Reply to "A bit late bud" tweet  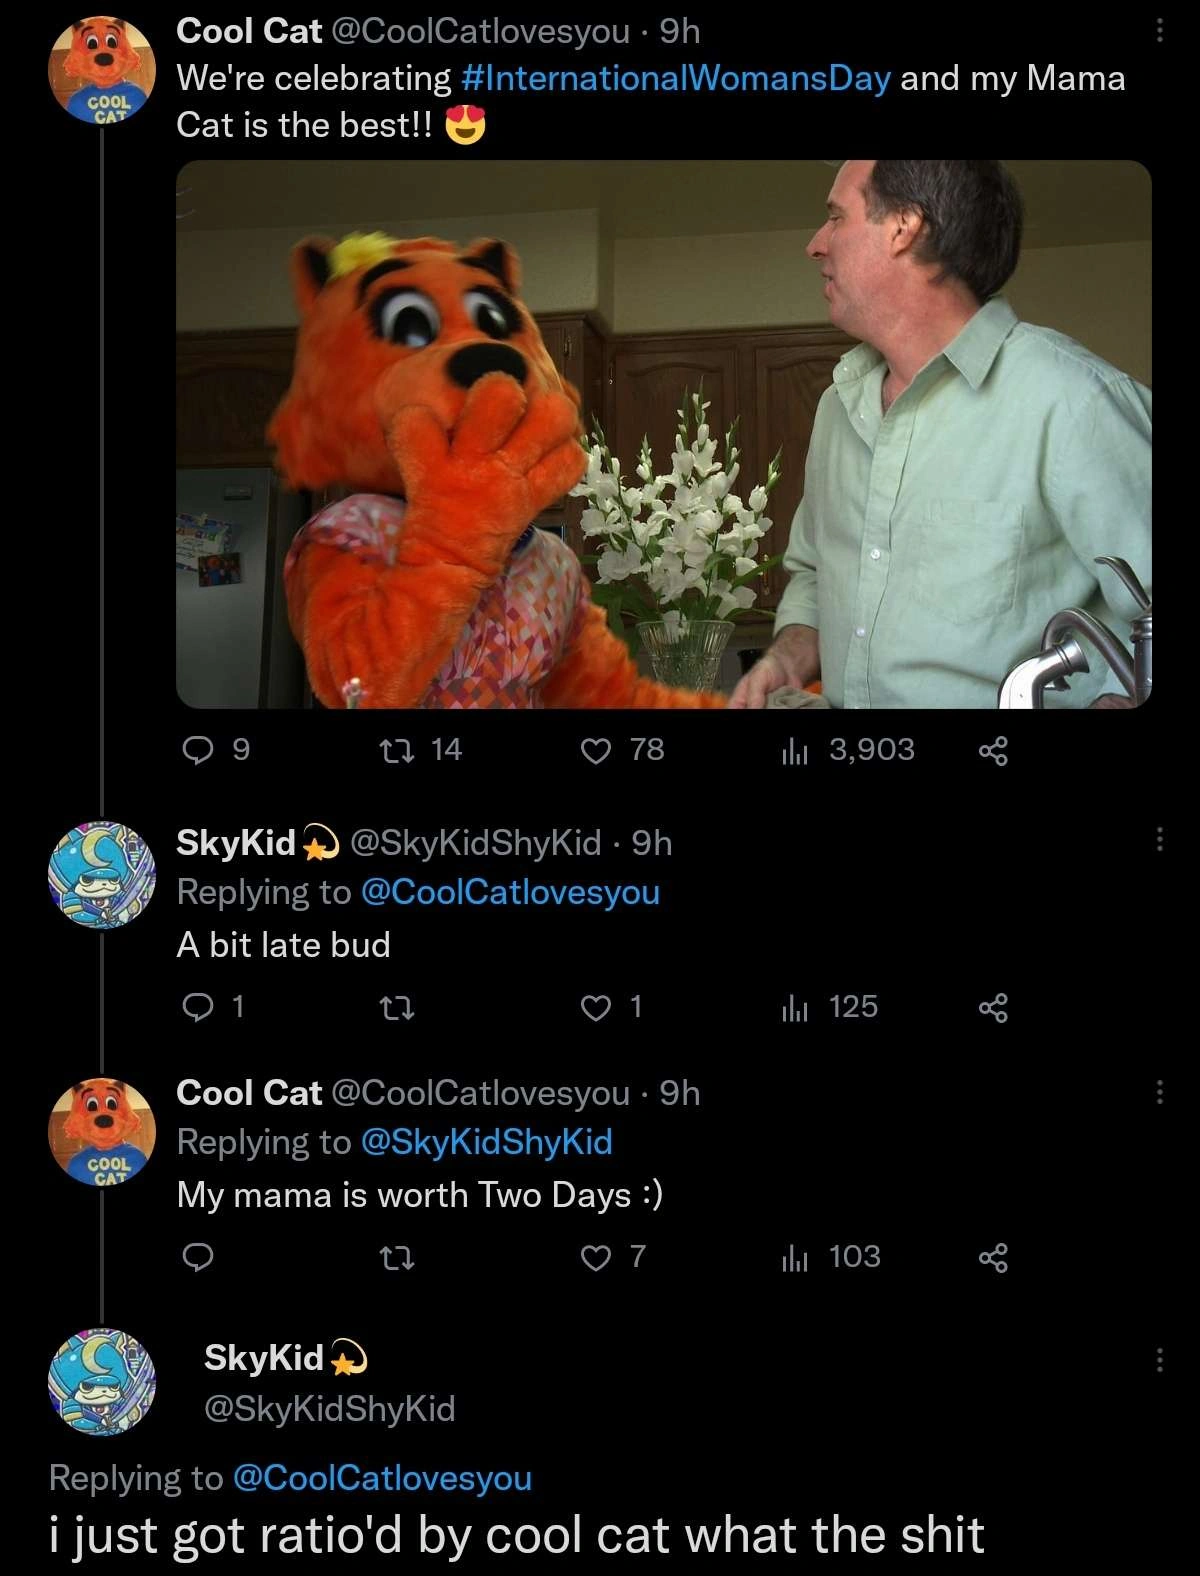click(x=198, y=1007)
